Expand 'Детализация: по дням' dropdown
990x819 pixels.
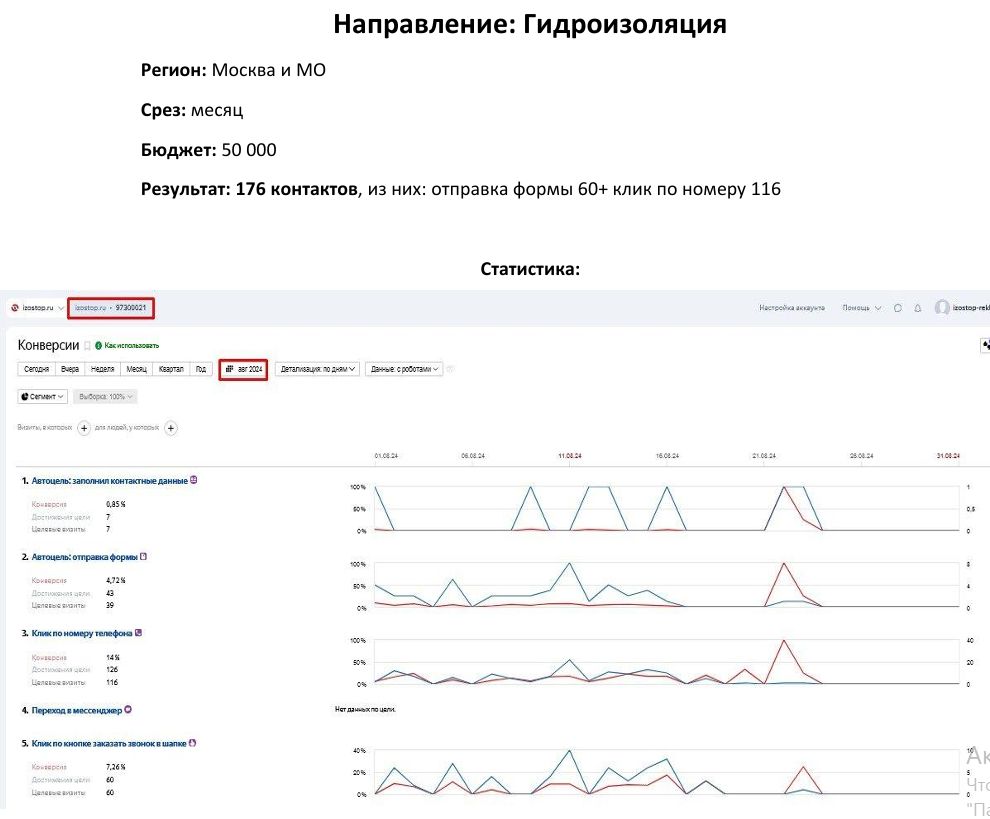pos(317,369)
